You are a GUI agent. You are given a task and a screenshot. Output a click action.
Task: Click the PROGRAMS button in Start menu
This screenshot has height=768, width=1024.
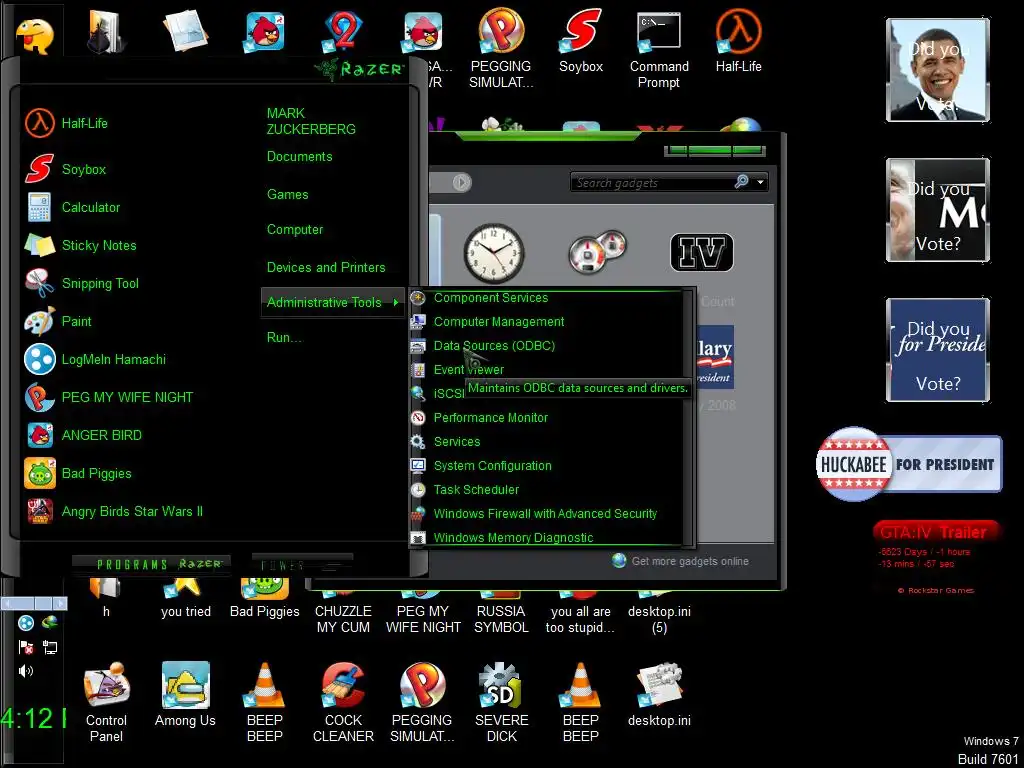(151, 564)
